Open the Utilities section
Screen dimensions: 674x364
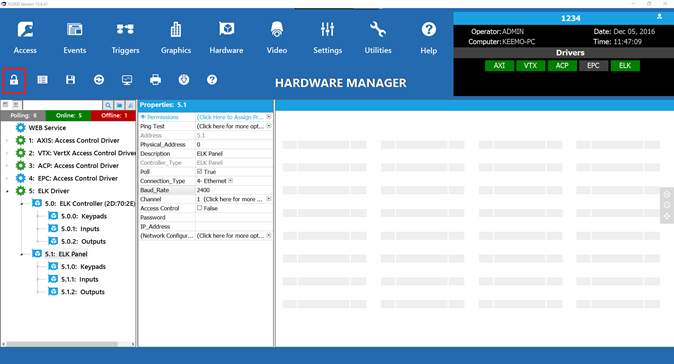pos(378,38)
